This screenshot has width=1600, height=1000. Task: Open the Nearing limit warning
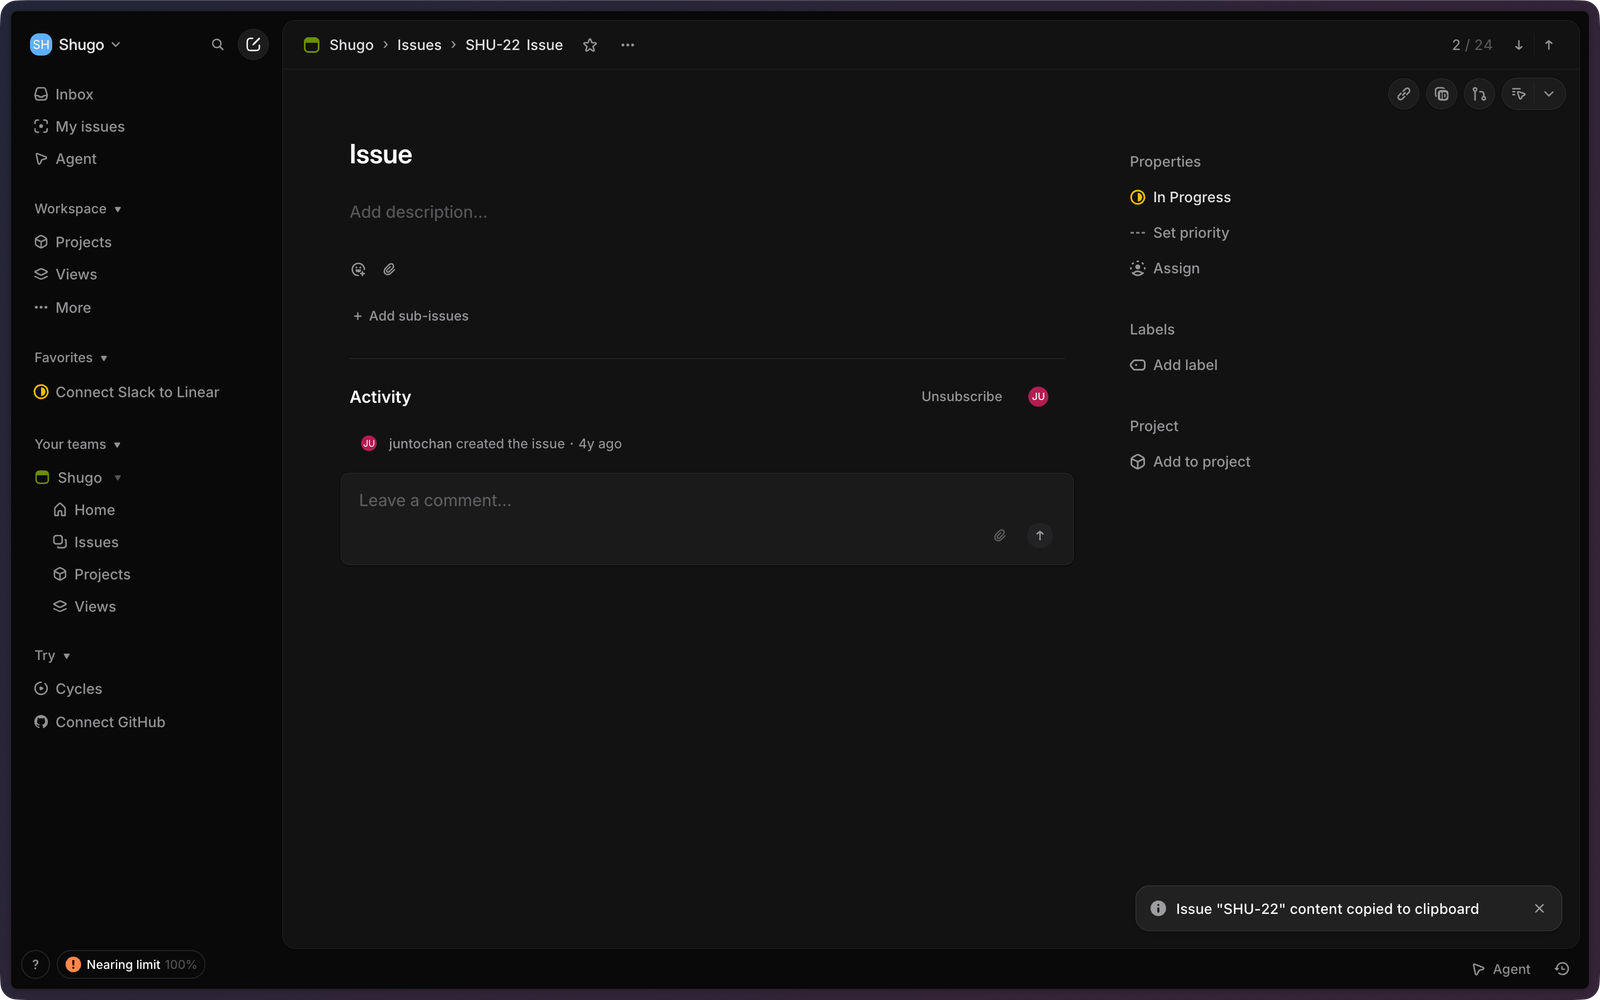coord(131,965)
